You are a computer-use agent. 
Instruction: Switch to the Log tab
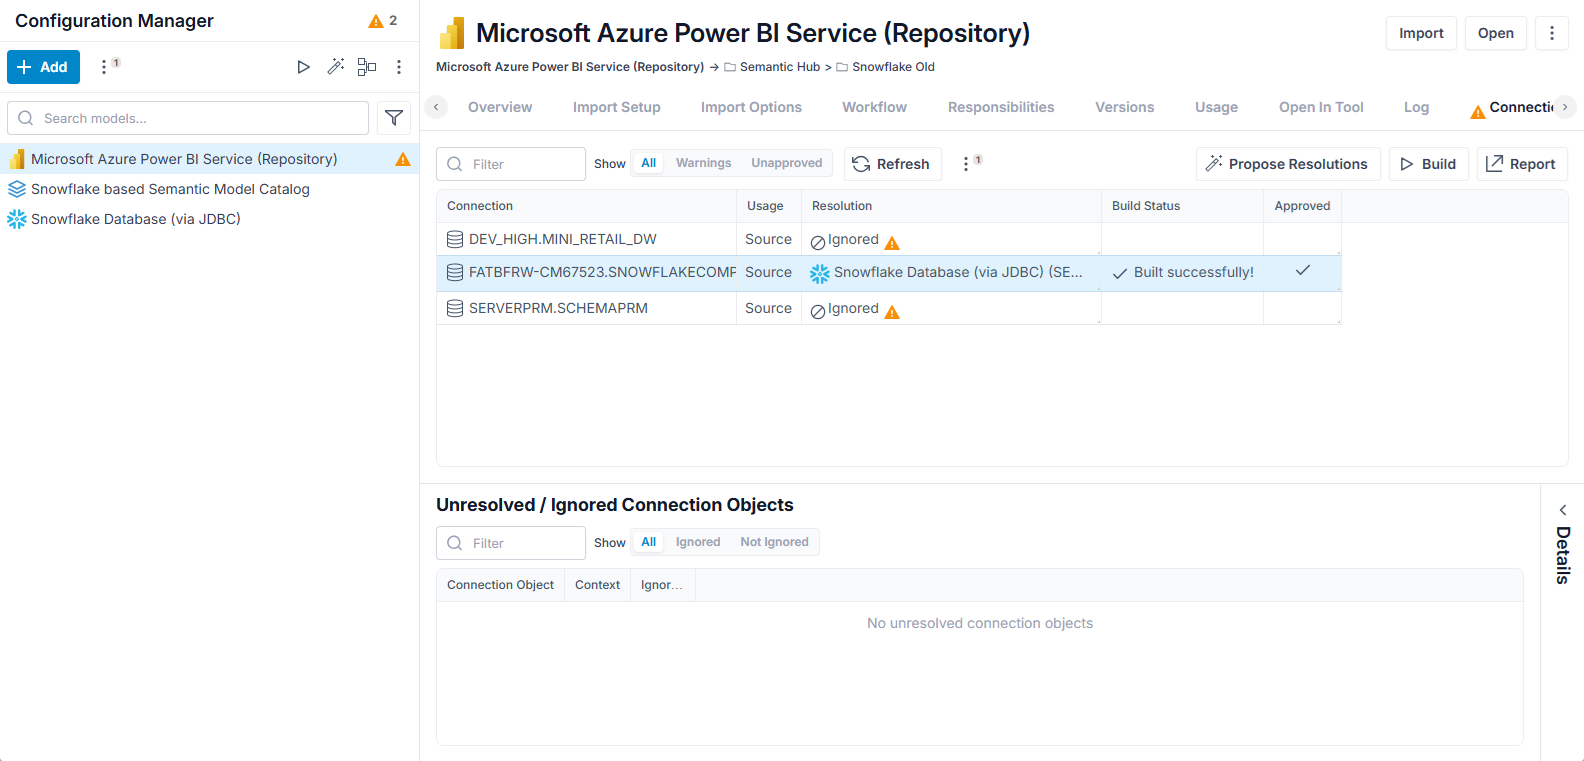[x=1416, y=107]
